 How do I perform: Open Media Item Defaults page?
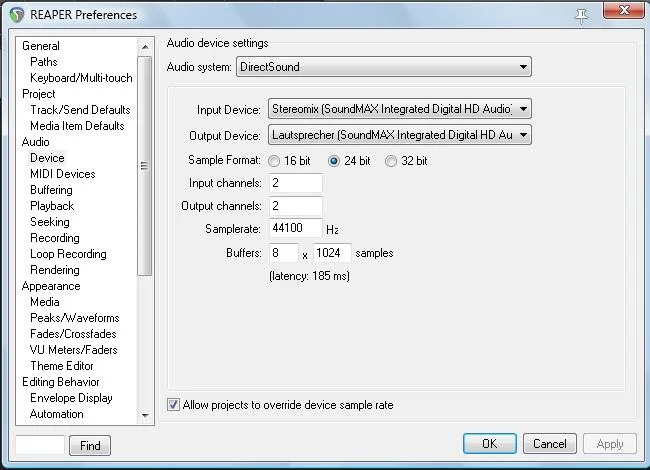[77, 126]
